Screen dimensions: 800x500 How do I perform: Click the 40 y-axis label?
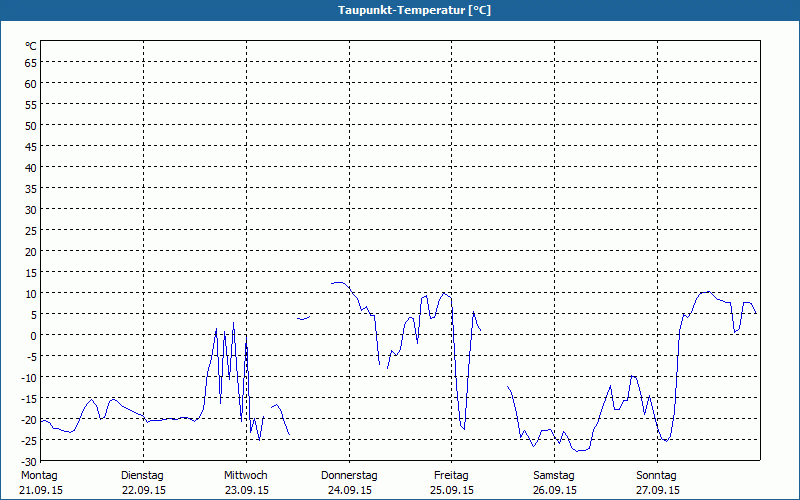coord(31,168)
